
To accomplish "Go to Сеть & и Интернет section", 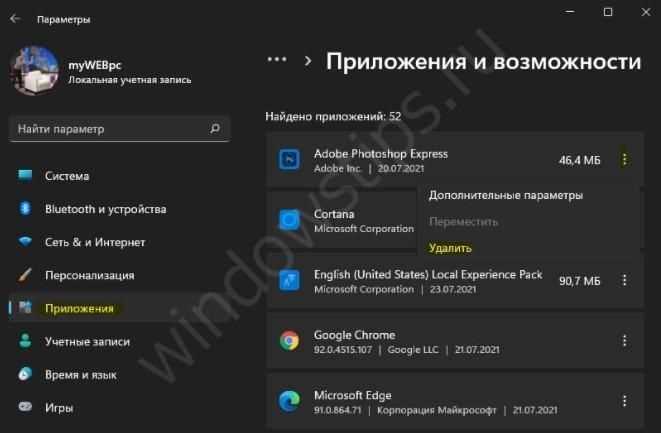I will pyautogui.click(x=95, y=242).
